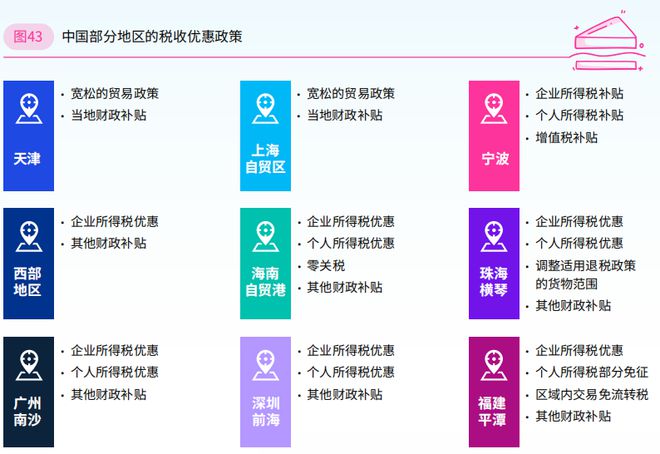
Task: Select the 深圳前海 region label
Action: coord(266,412)
